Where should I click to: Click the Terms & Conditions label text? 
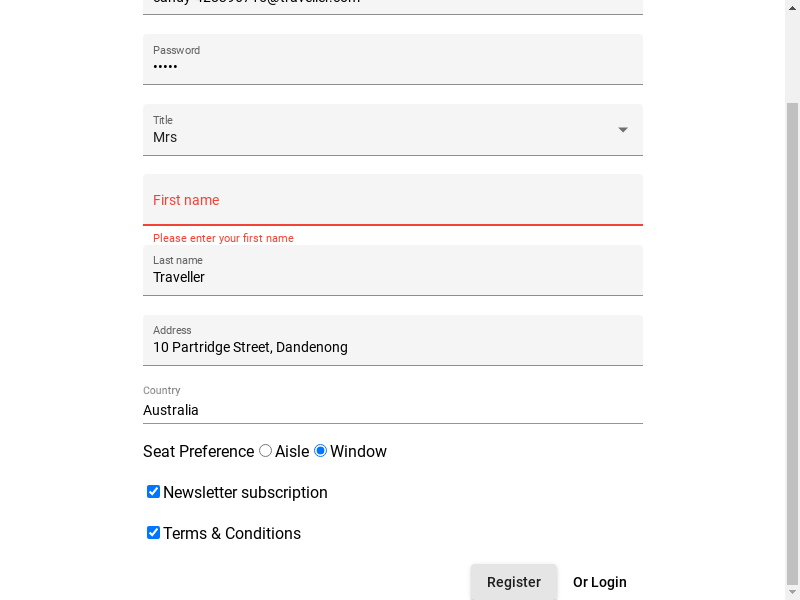tap(232, 534)
